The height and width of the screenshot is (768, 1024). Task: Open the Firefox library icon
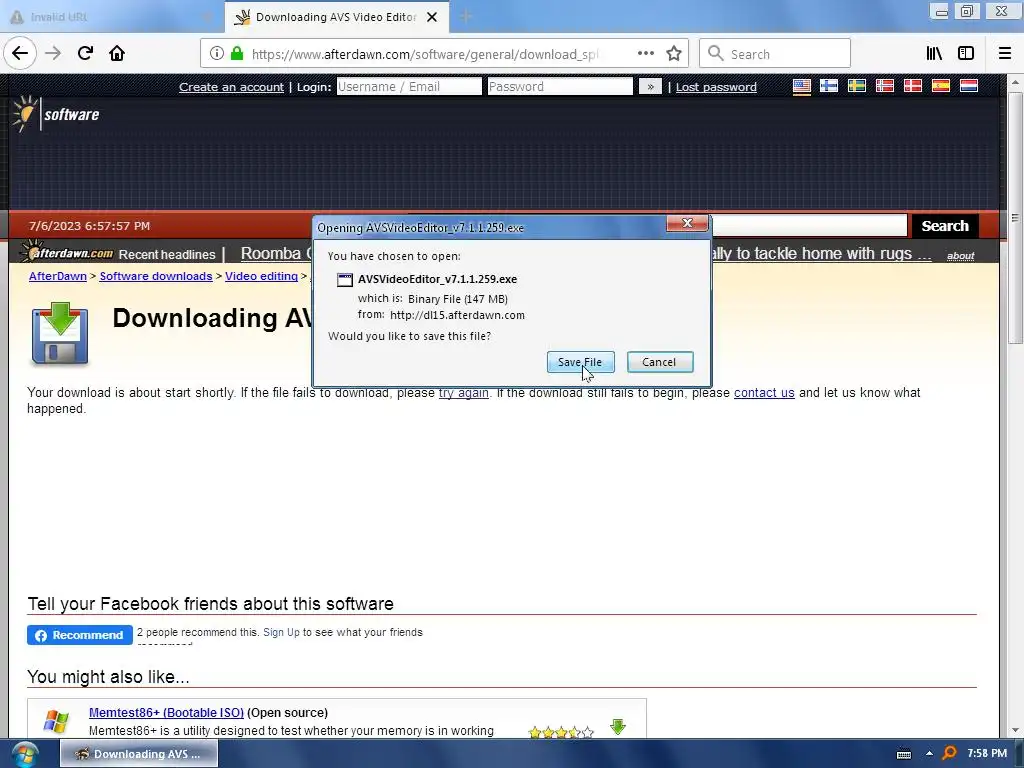tap(934, 54)
